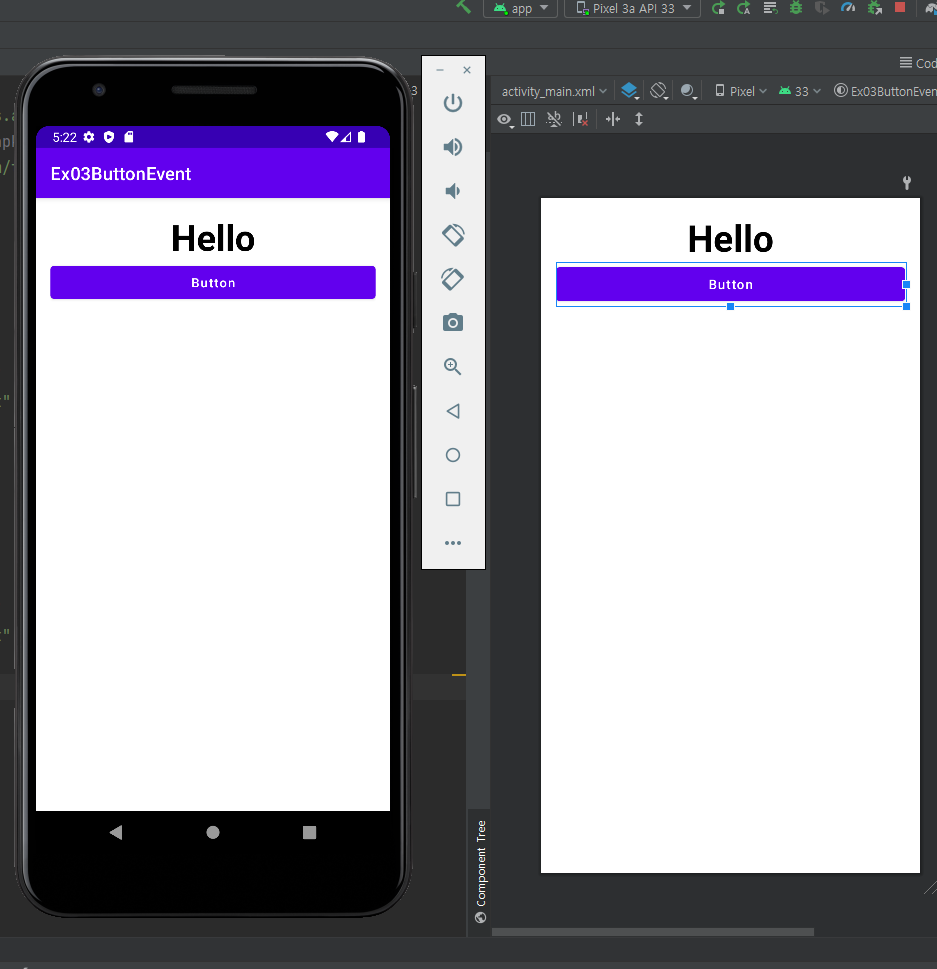Select the Button in the design preview
The height and width of the screenshot is (969, 937).
pos(731,284)
